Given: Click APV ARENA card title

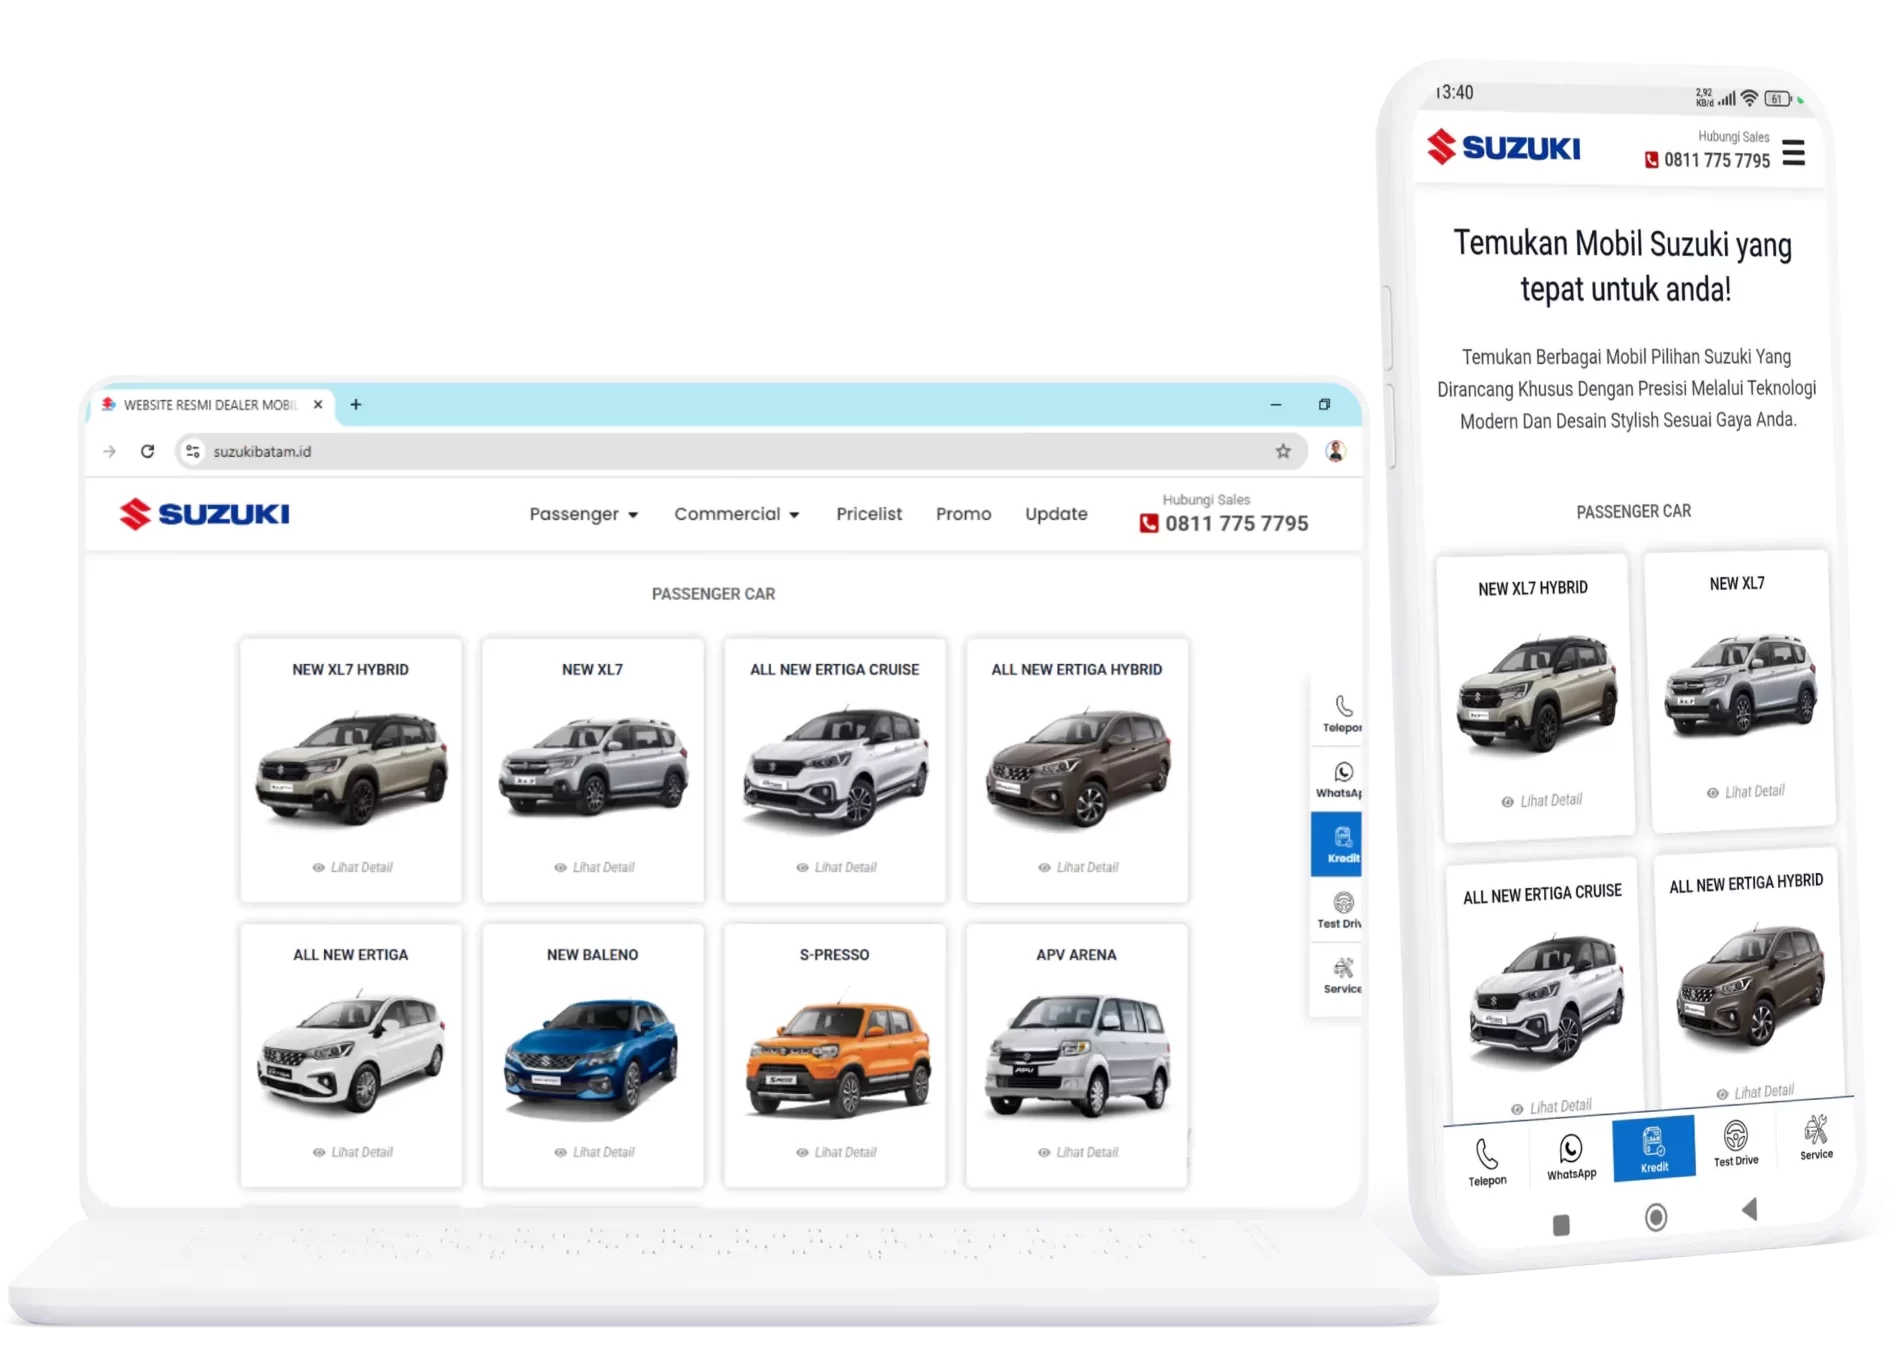Looking at the screenshot, I should pos(1077,955).
